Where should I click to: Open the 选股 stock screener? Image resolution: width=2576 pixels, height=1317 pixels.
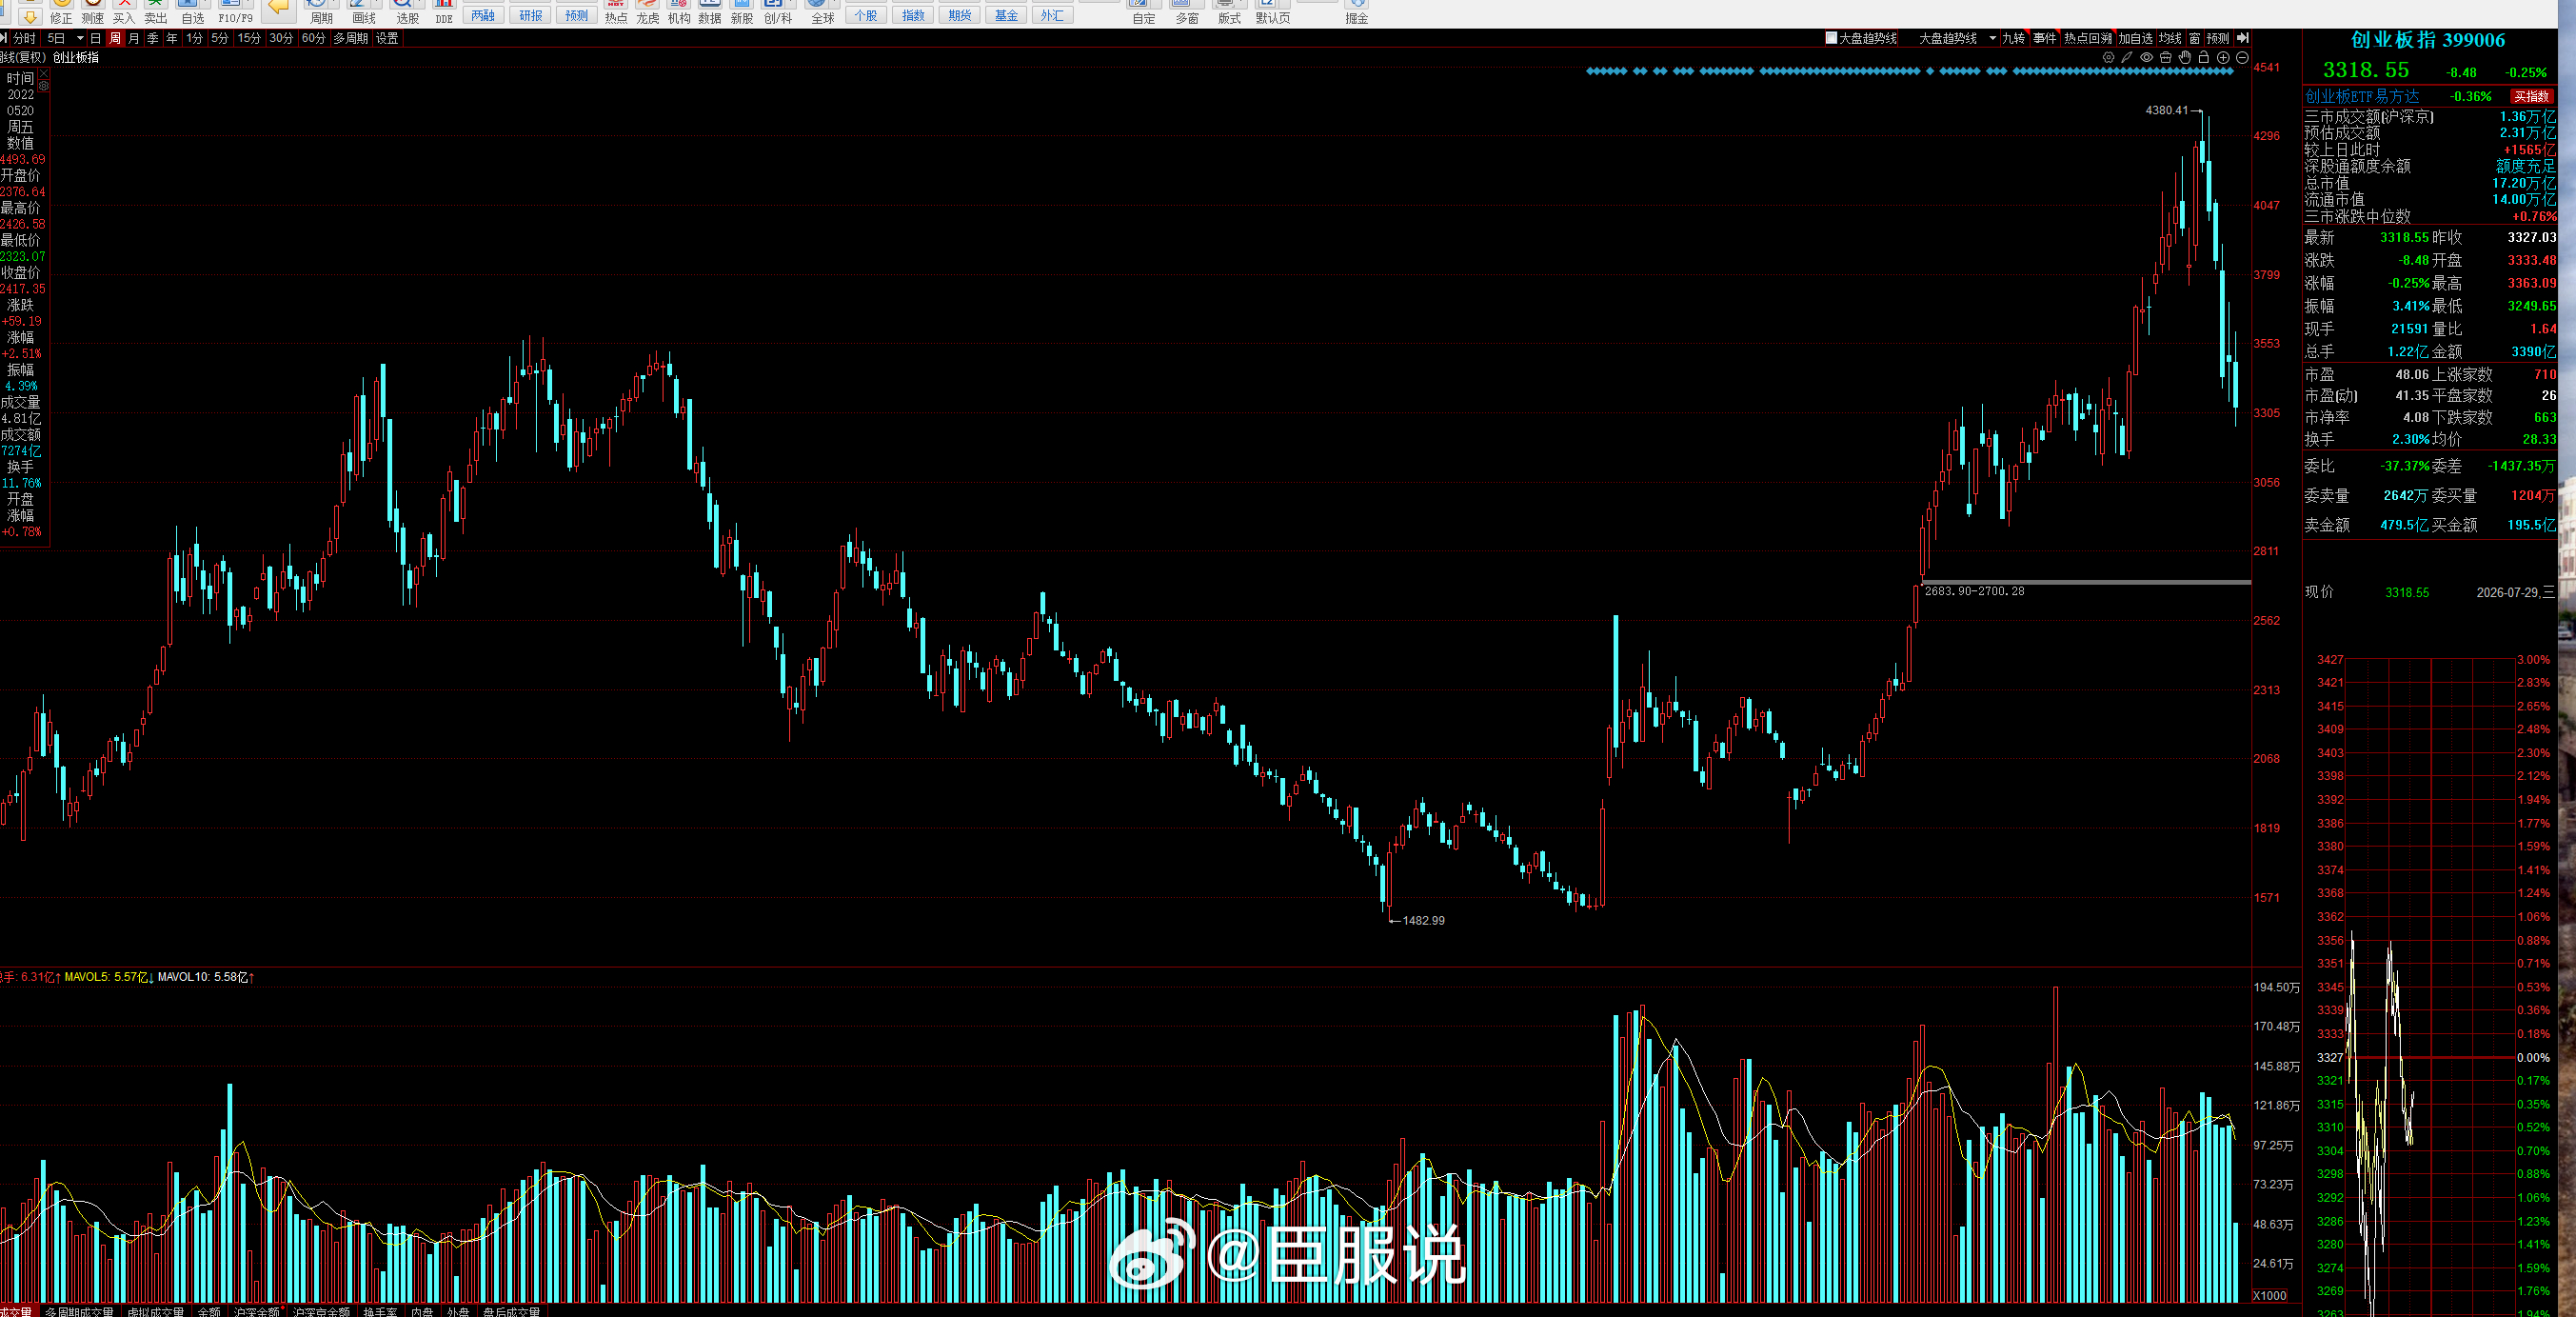[x=407, y=12]
